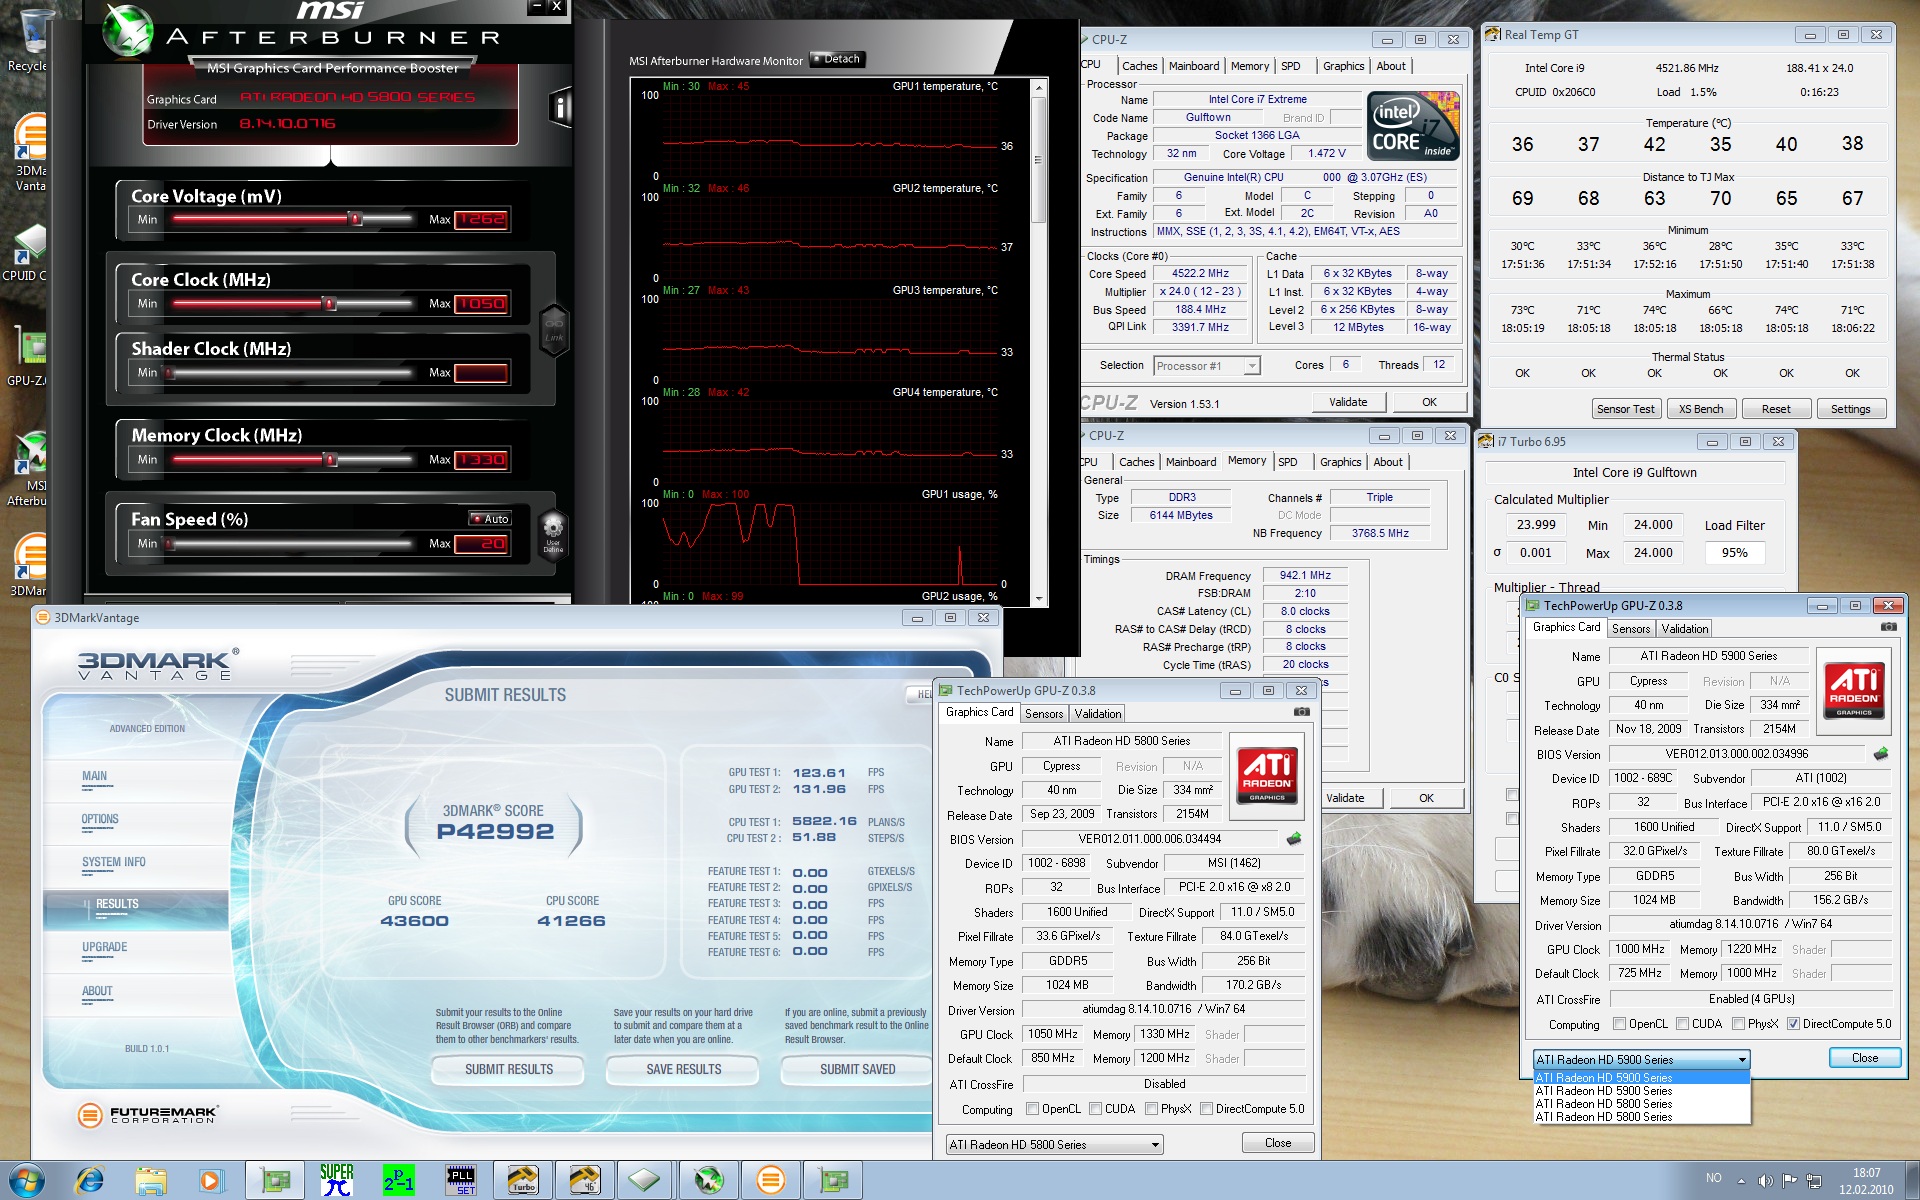Switch to 3DMark orange icon in taskbar
This screenshot has width=1920, height=1200.
(770, 1181)
